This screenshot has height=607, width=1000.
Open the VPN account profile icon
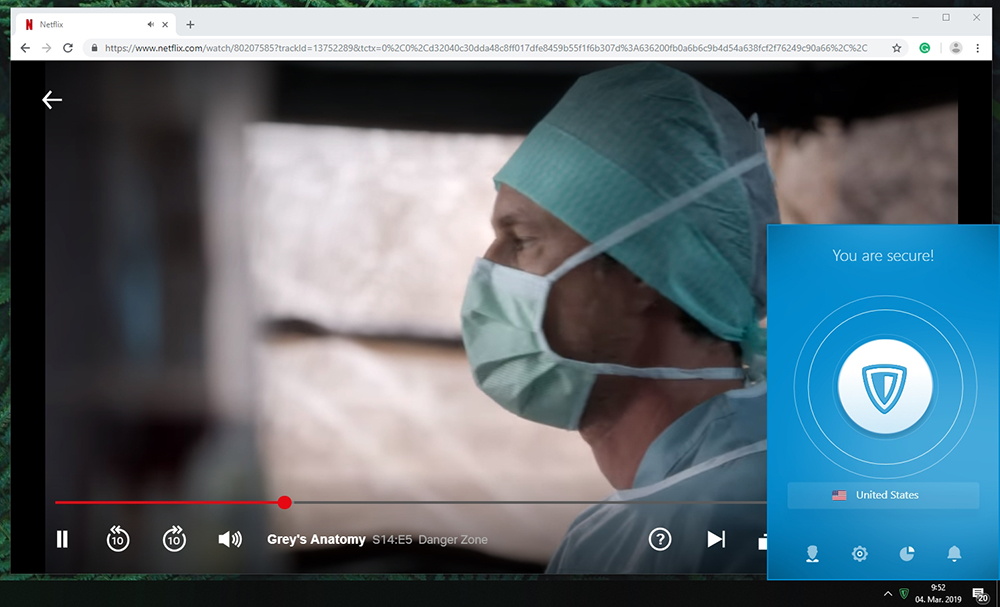click(x=812, y=553)
